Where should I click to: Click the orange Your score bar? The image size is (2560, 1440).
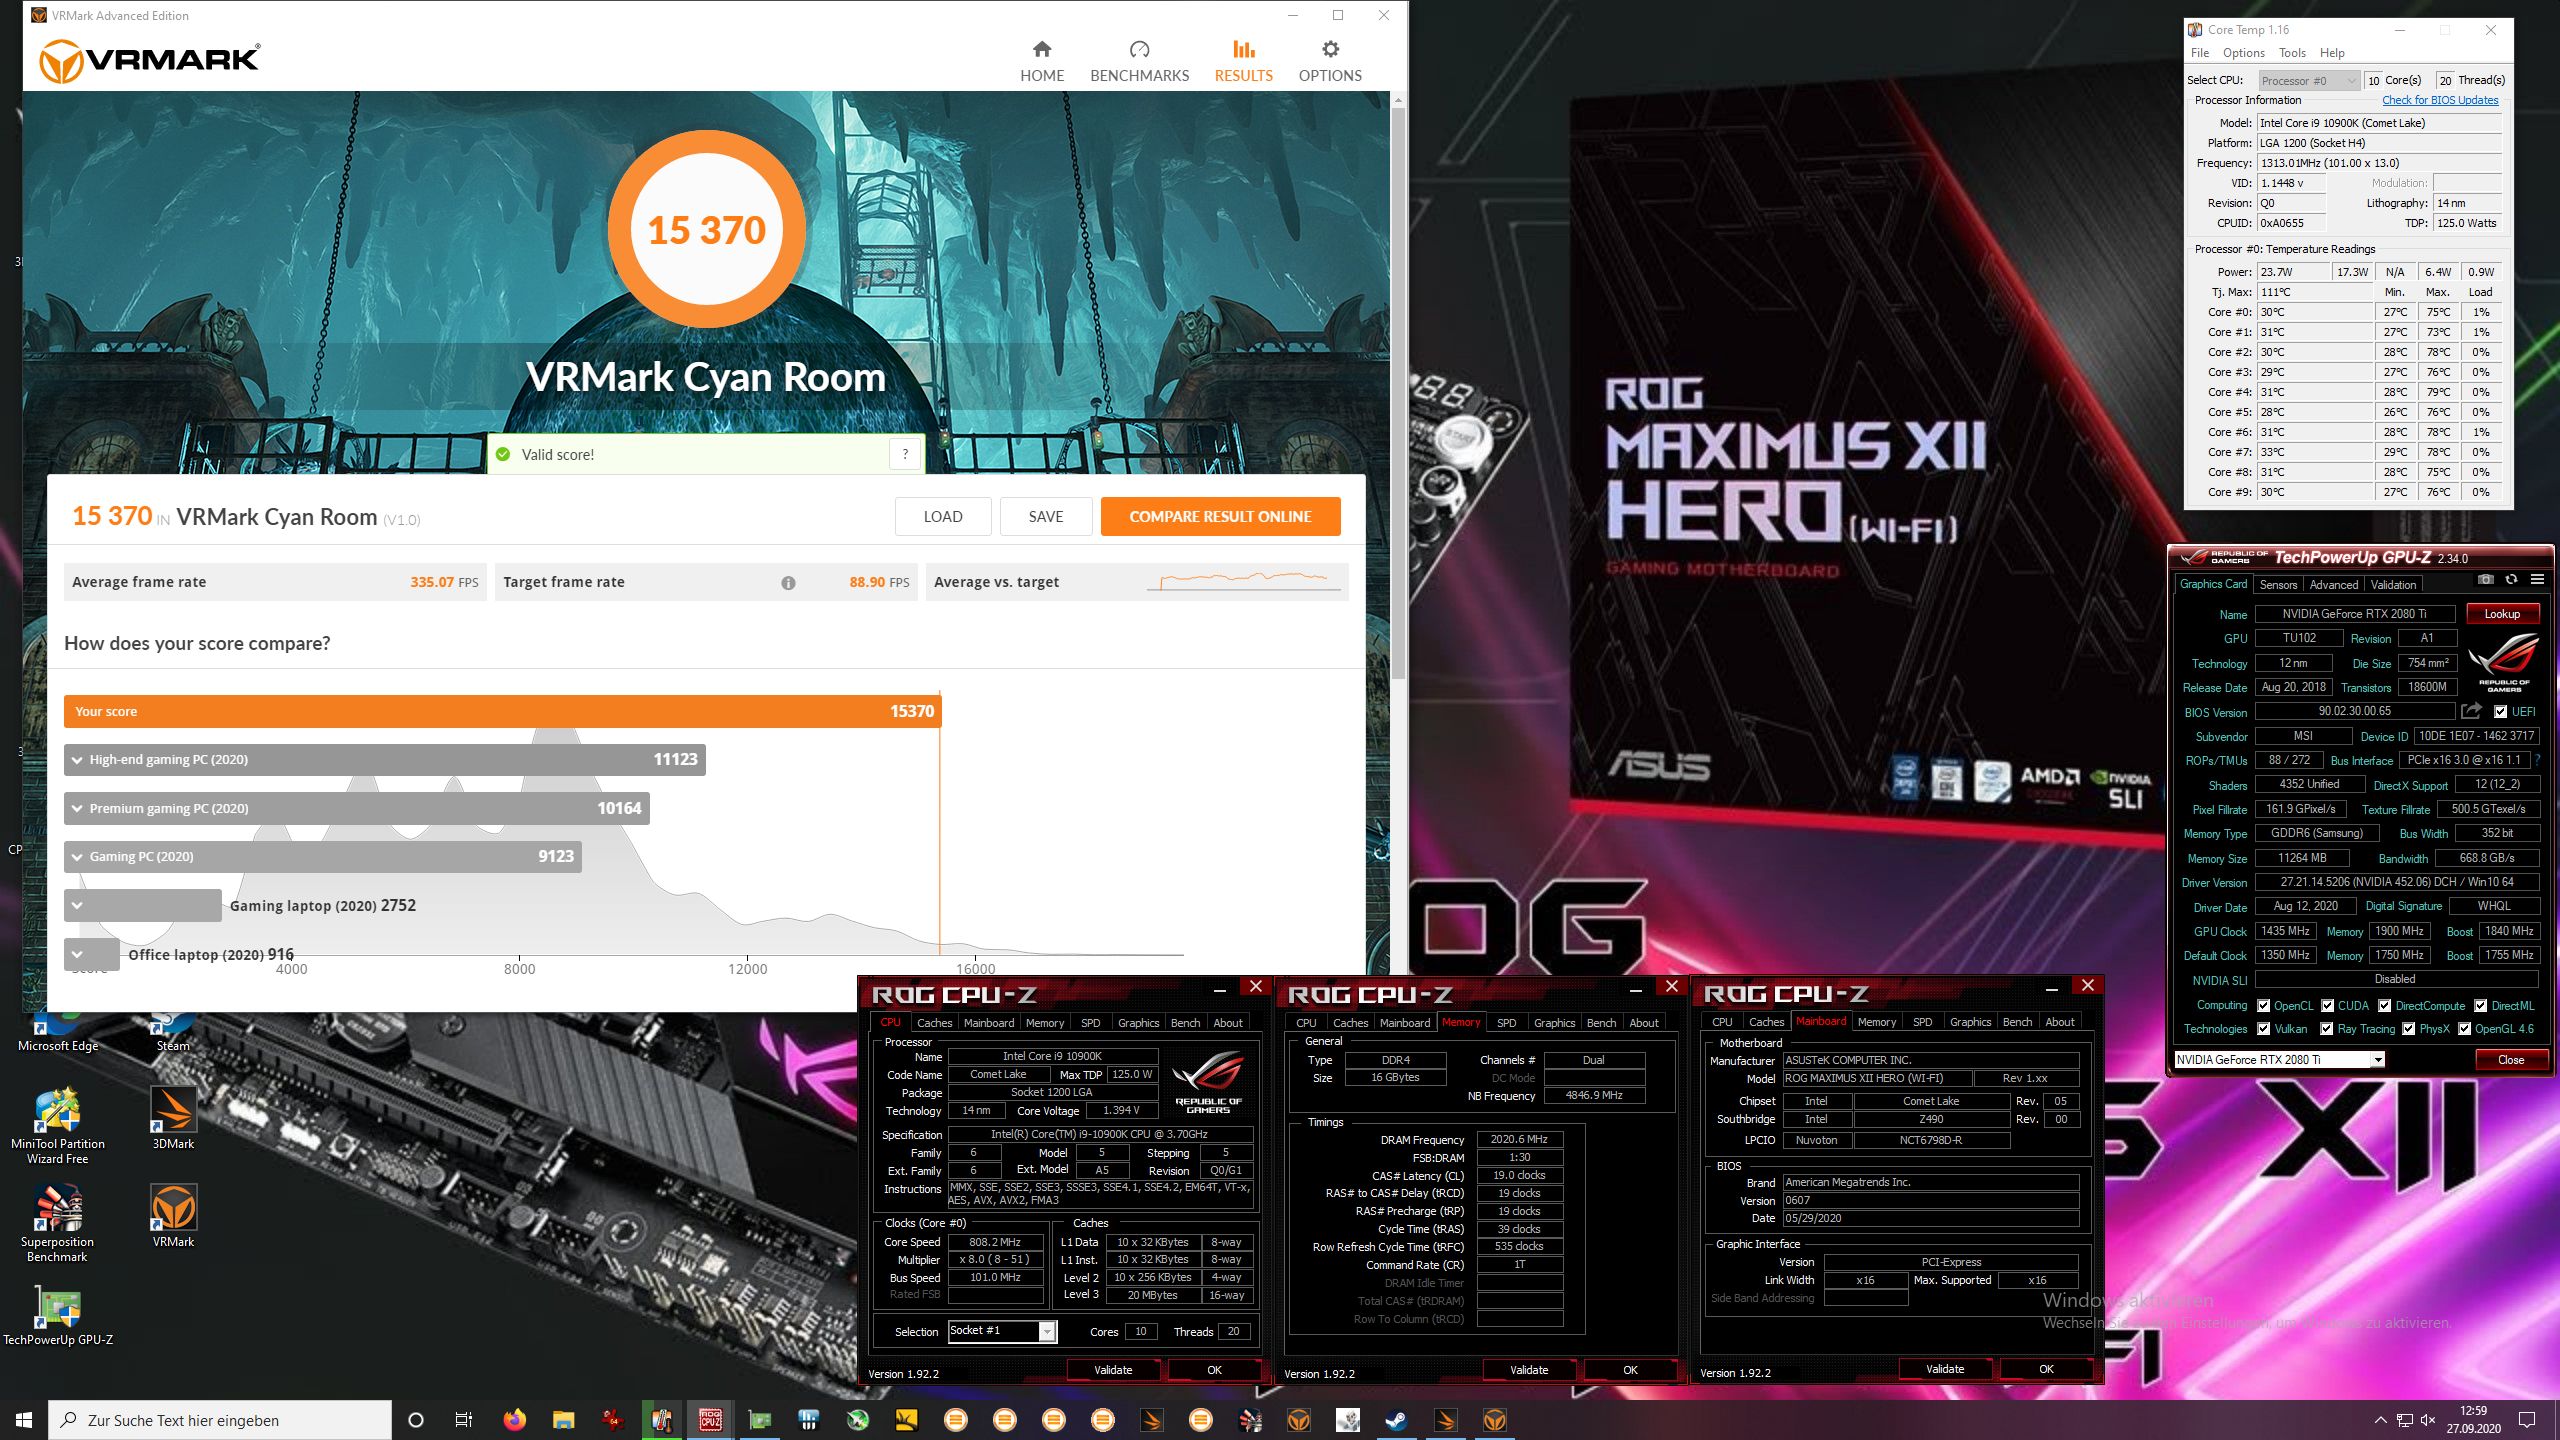[502, 711]
